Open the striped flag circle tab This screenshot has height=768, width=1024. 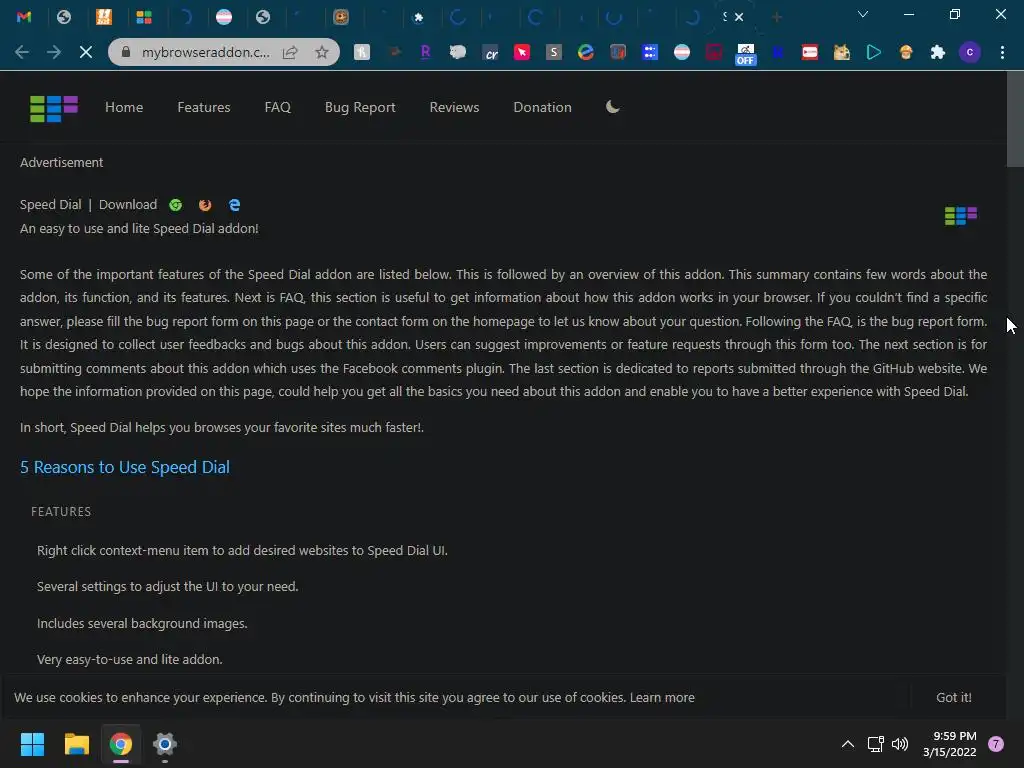click(224, 17)
